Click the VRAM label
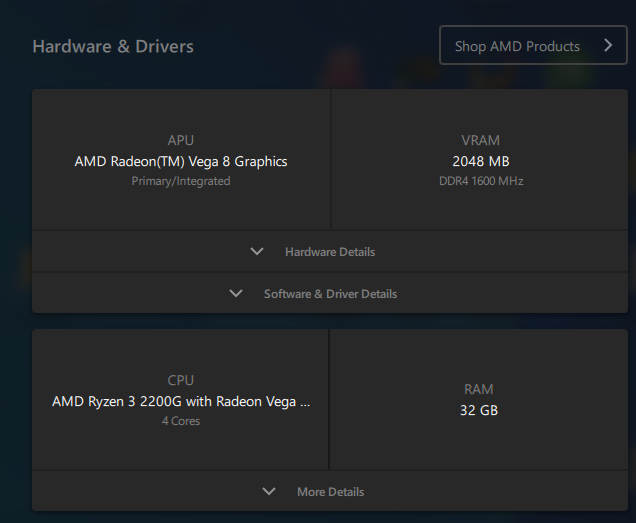Viewport: 636px width, 523px height. click(481, 141)
